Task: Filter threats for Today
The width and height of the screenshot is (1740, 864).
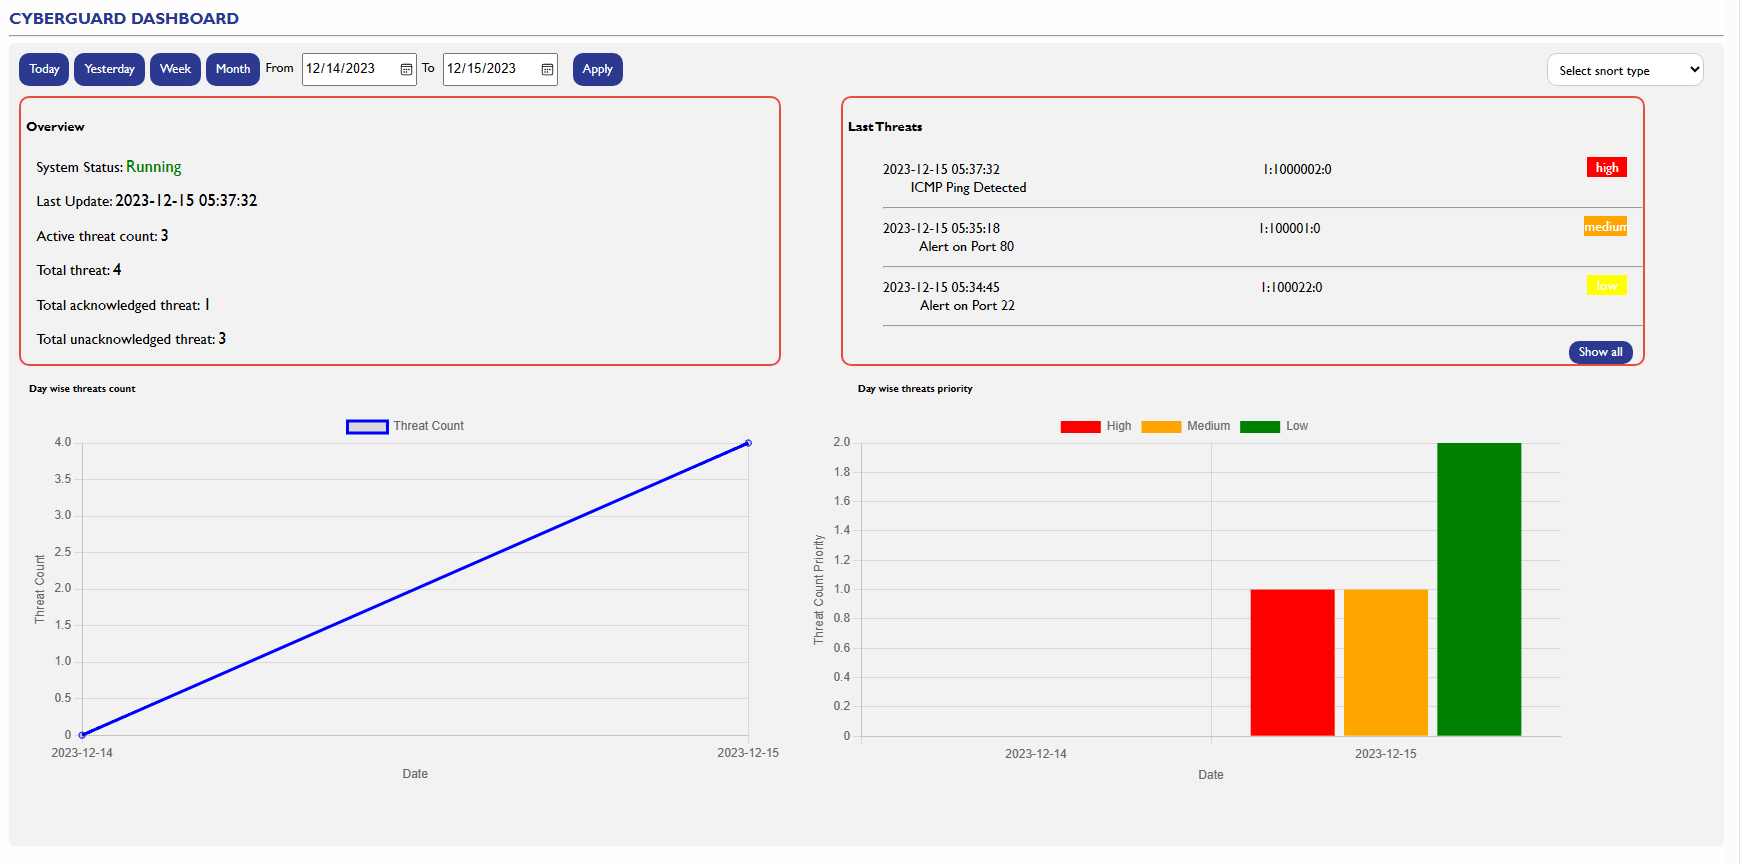Action: [x=44, y=69]
